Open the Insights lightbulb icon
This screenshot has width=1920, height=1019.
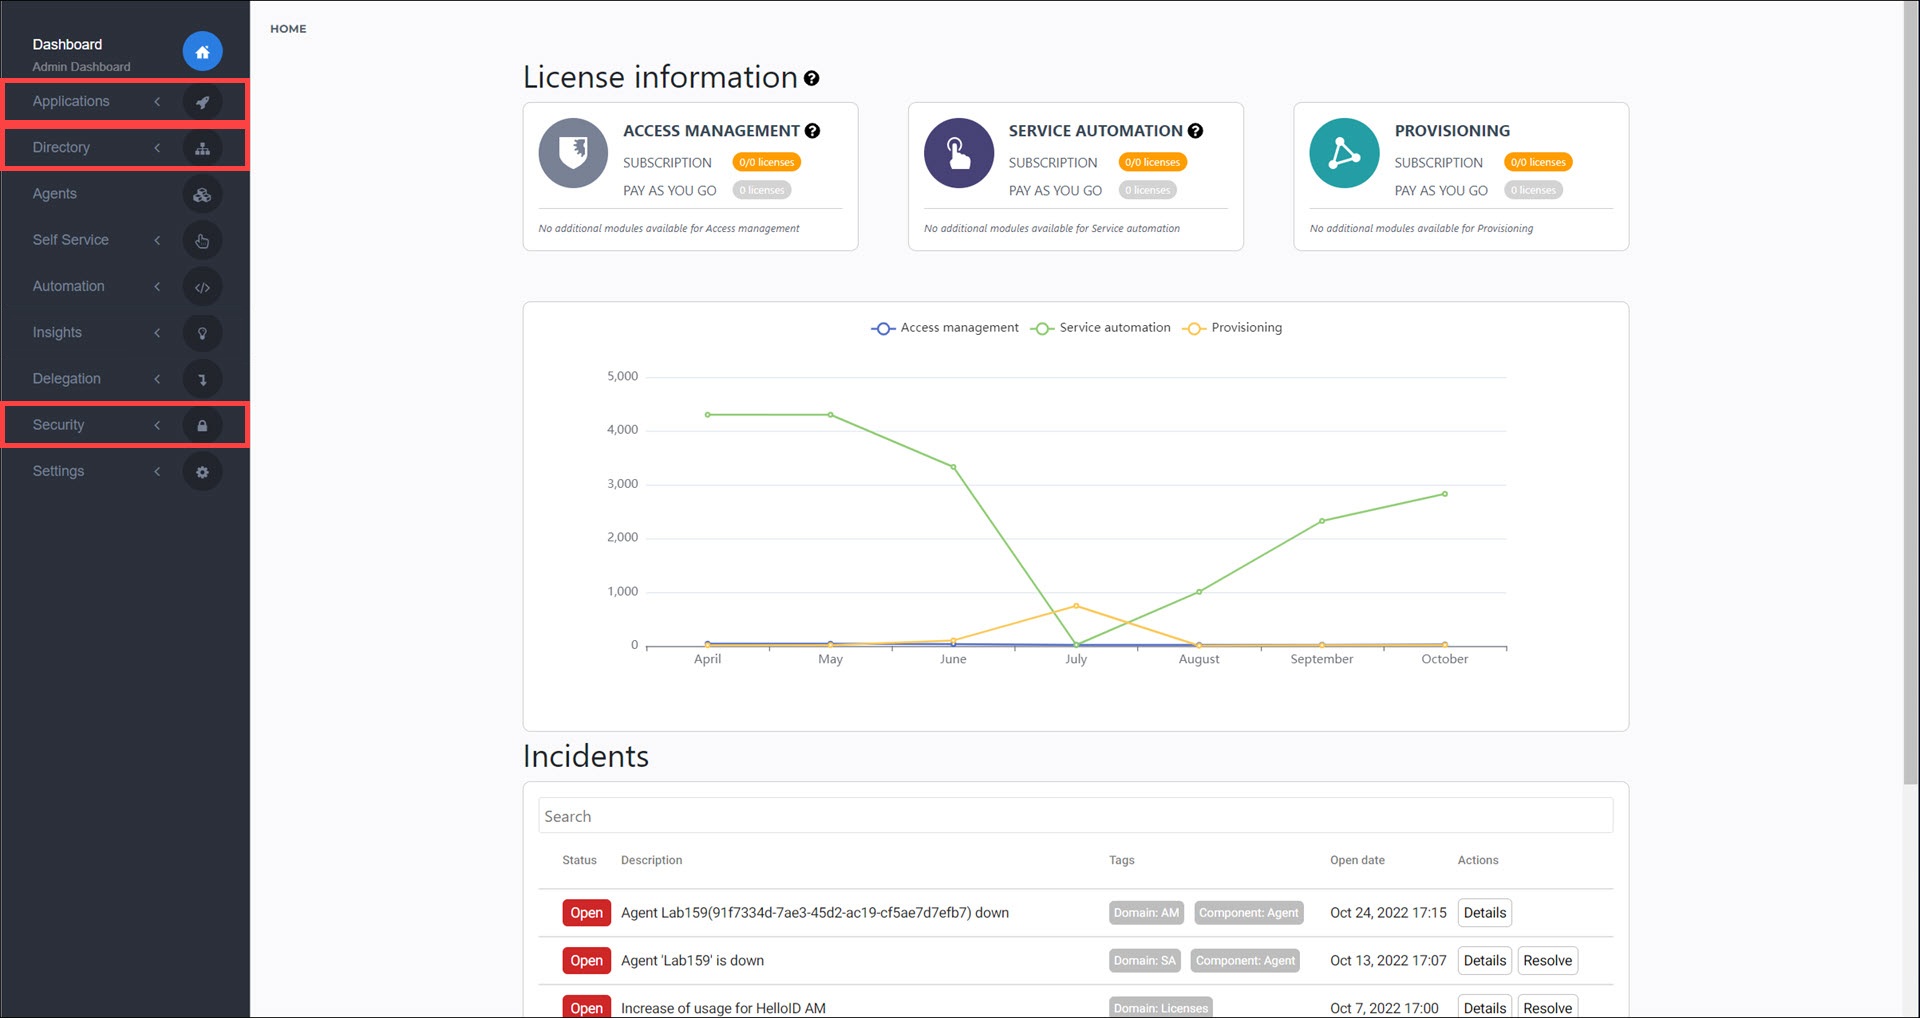pyautogui.click(x=203, y=332)
